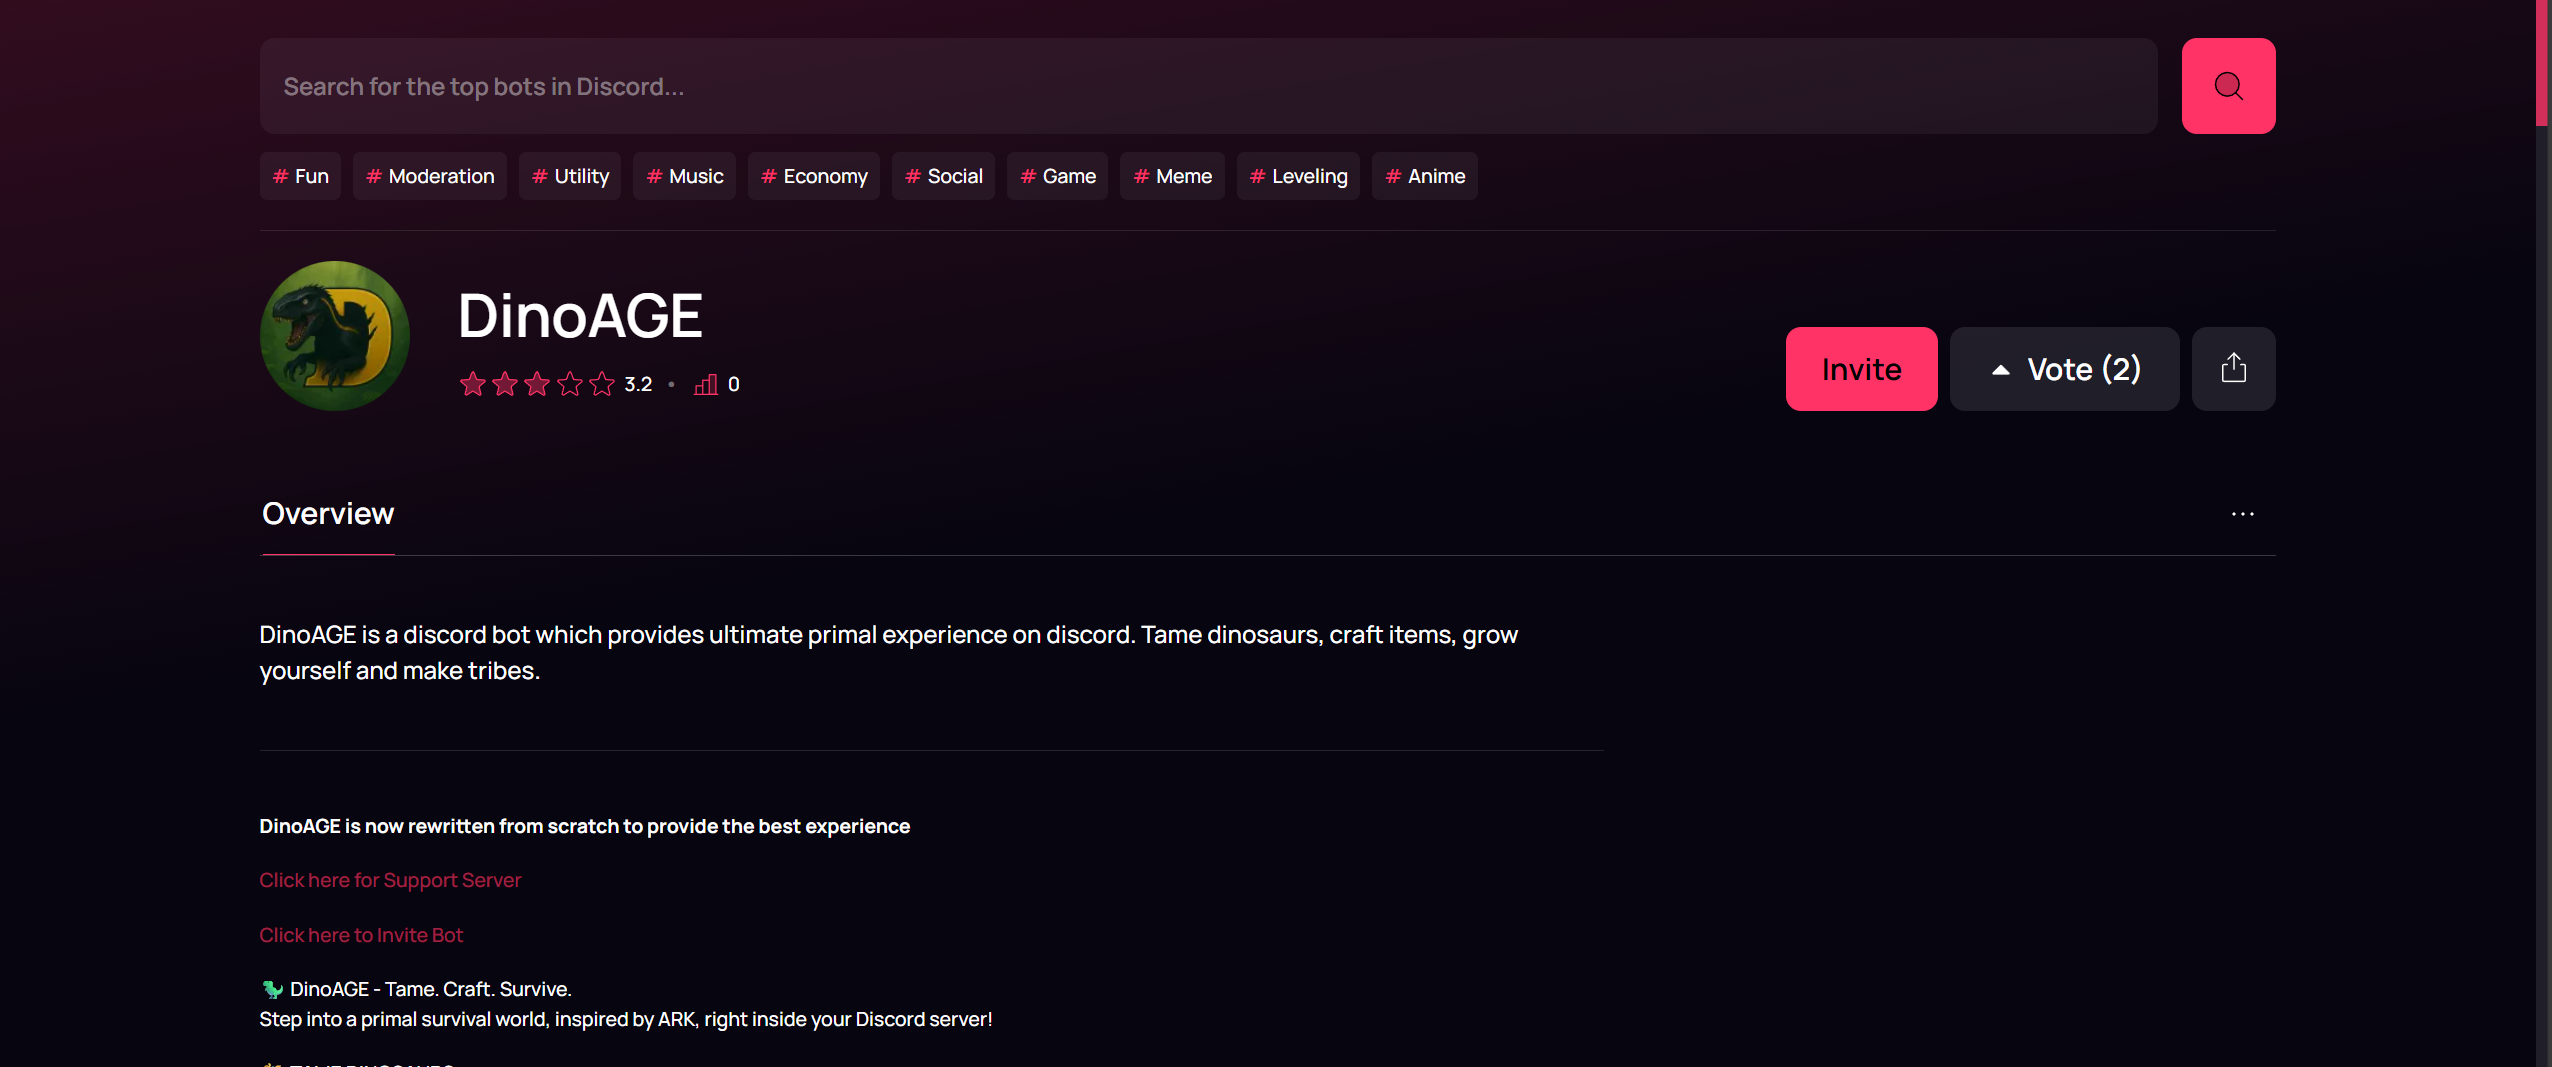Viewport: 2552px width, 1067px height.
Task: Click the fifth rating star
Action: (x=602, y=384)
